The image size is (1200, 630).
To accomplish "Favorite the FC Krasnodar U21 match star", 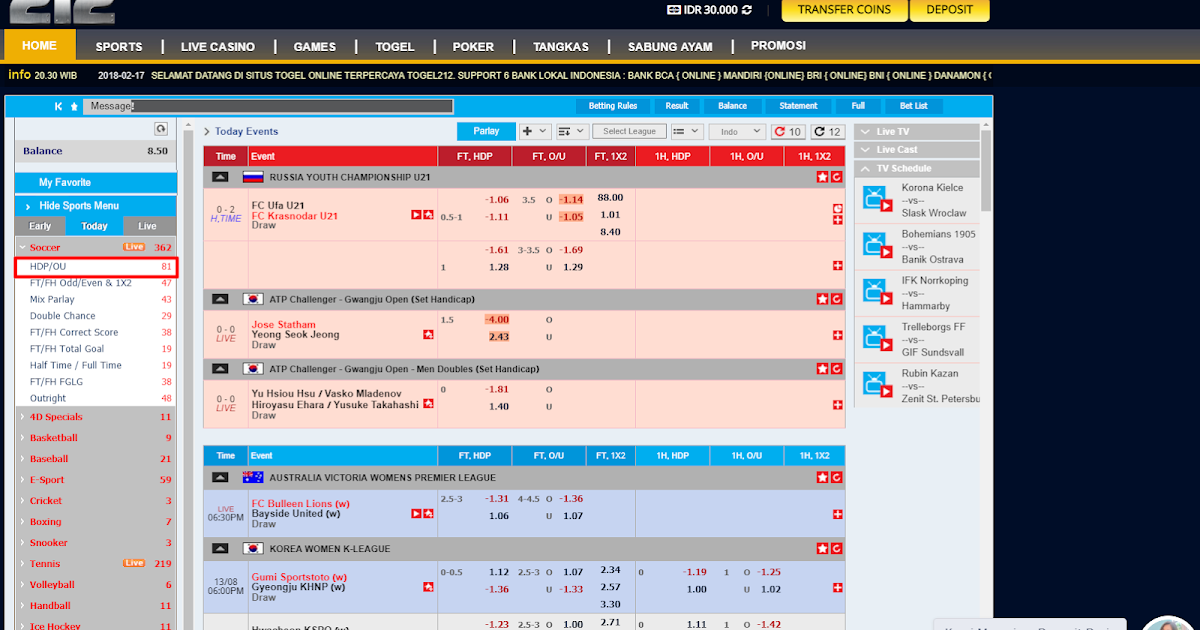I will (x=427, y=215).
